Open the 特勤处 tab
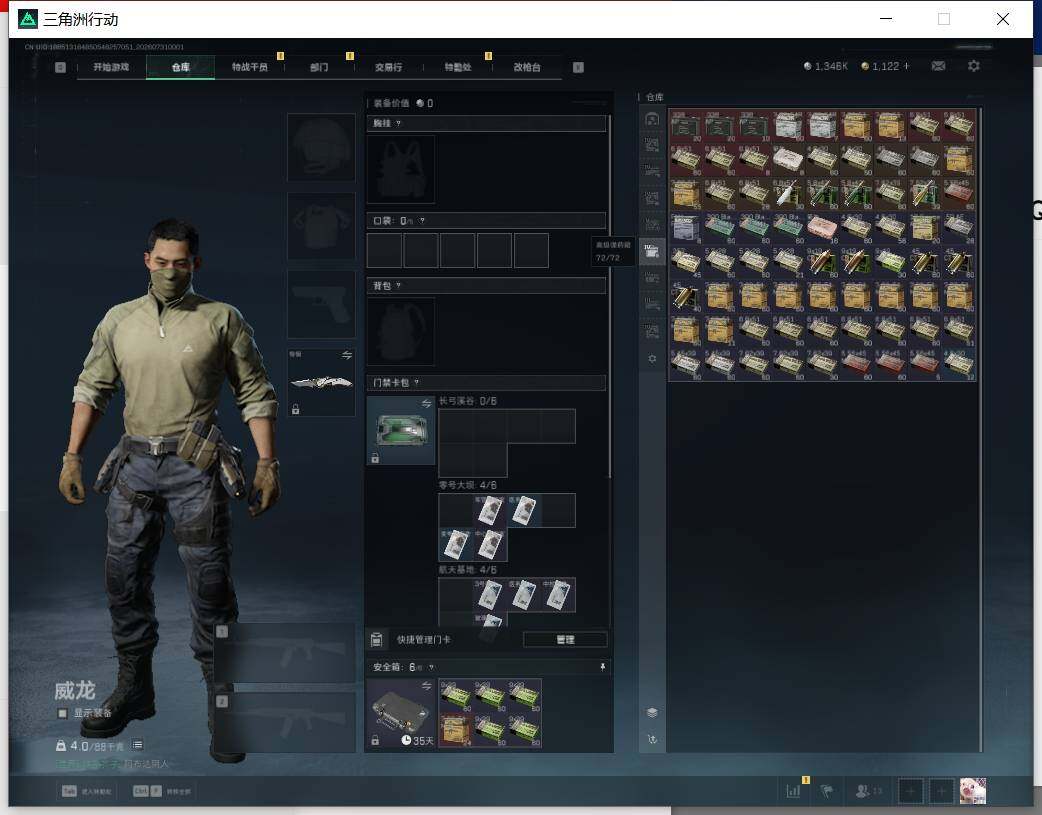This screenshot has width=1042, height=815. (457, 67)
